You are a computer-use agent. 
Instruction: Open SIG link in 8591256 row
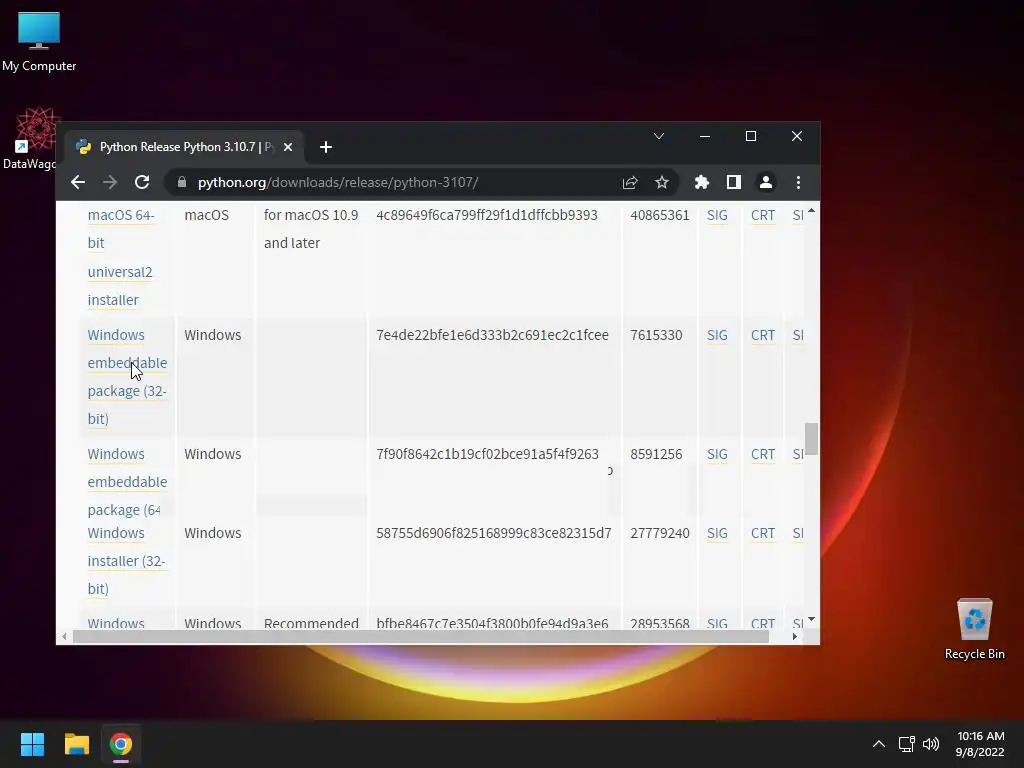[717, 454]
